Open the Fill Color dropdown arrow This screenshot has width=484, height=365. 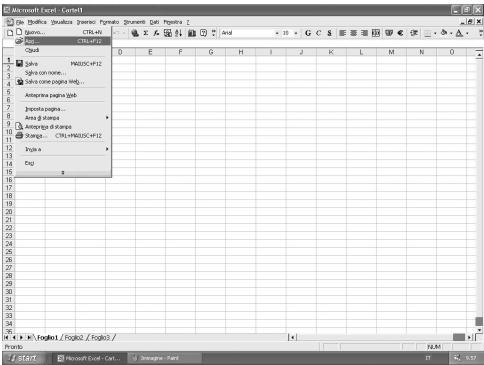point(451,33)
